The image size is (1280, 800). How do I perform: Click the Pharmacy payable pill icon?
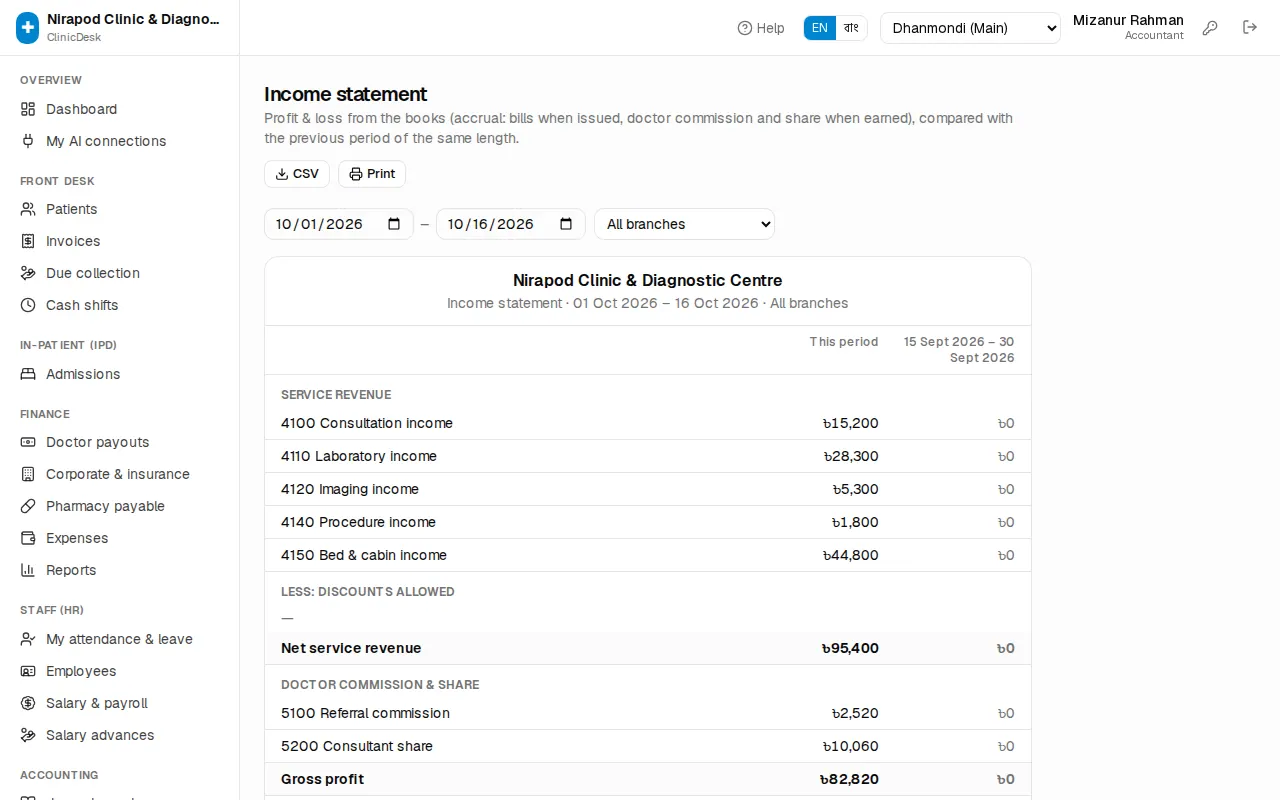(28, 506)
